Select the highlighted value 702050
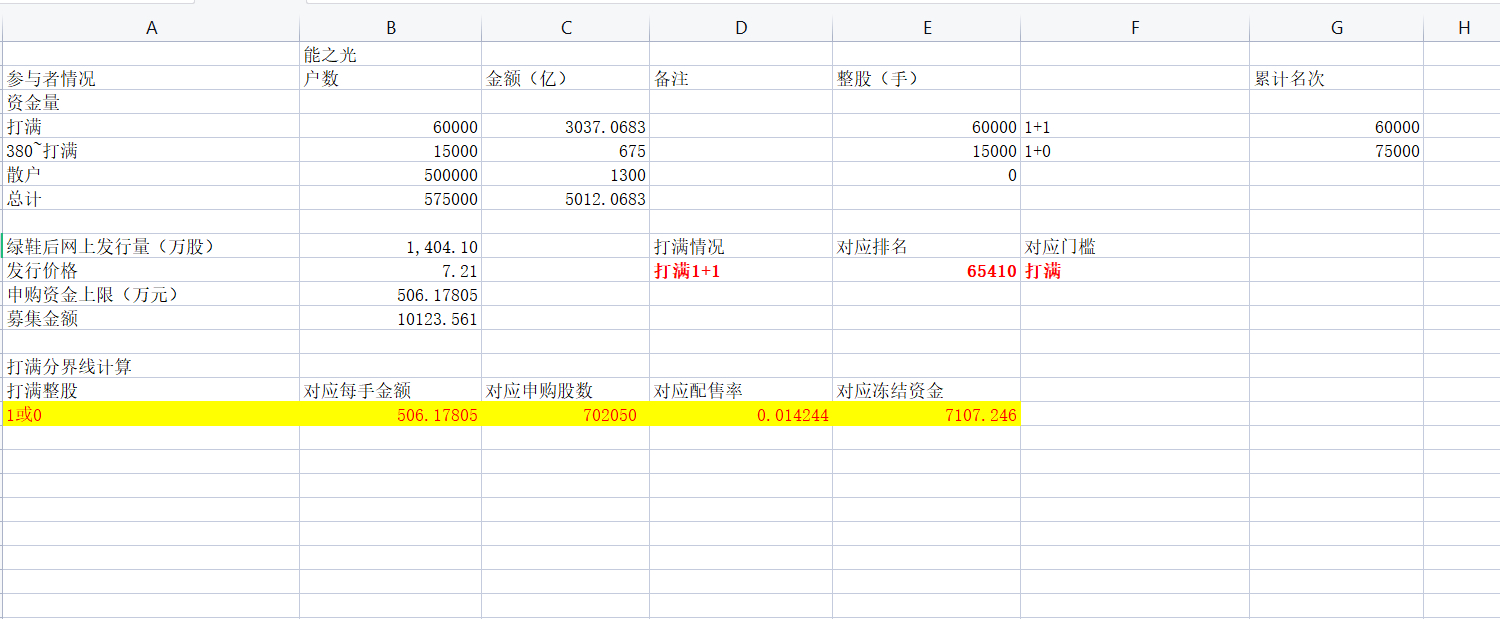Viewport: 1500px width, 619px height. tap(566, 415)
